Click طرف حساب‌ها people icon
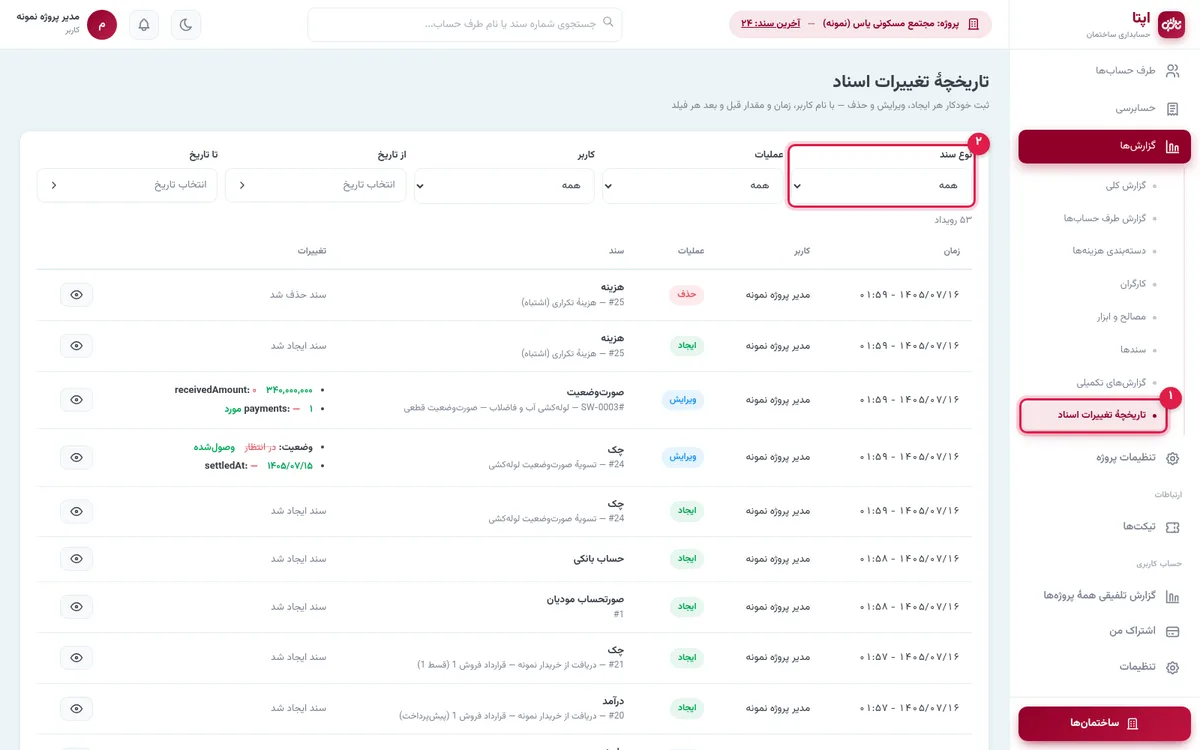The height and width of the screenshot is (750, 1200). [1173, 71]
